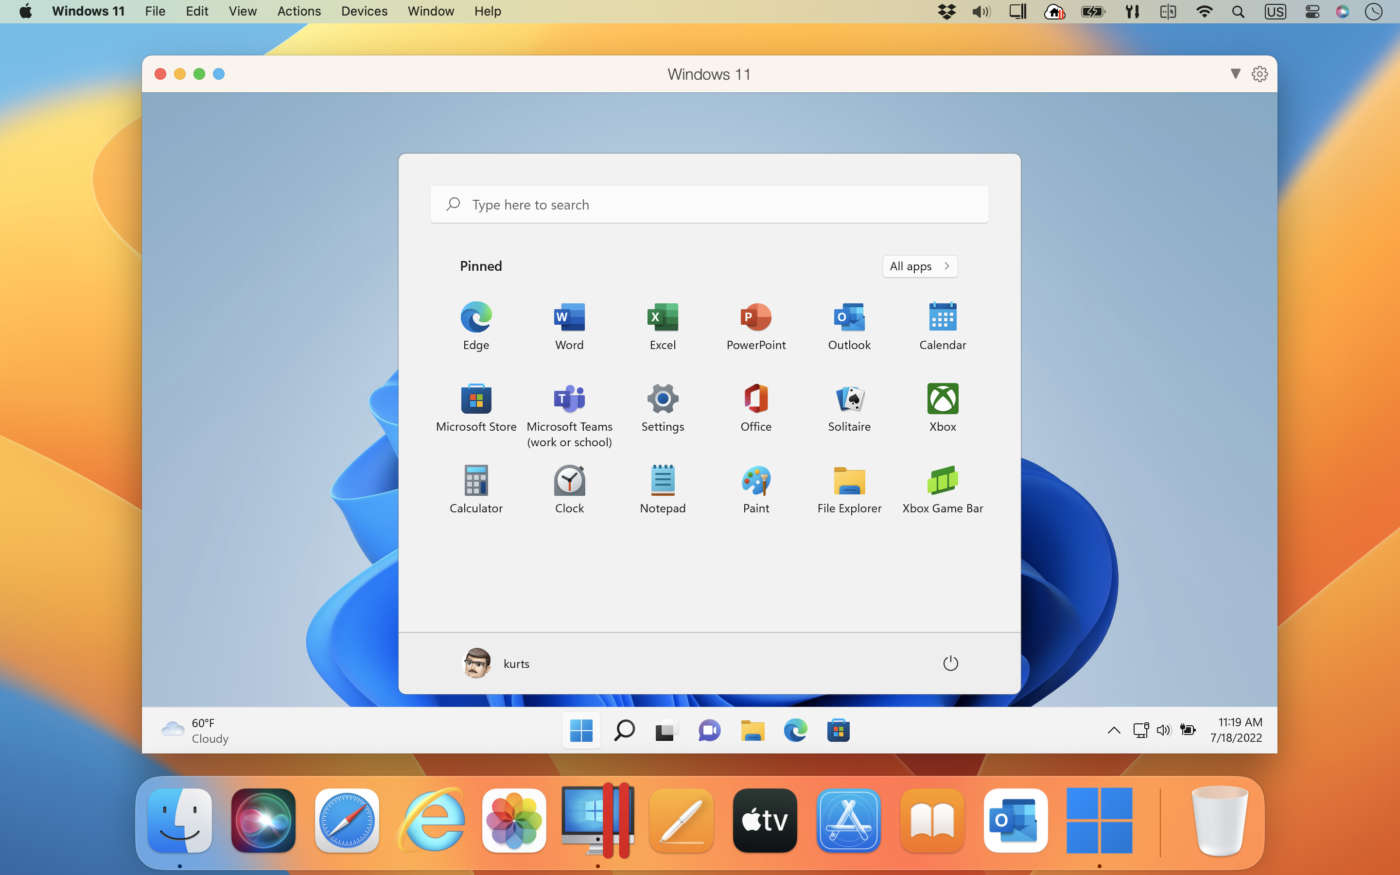Toggle the volume icon in Windows tray

1163,731
